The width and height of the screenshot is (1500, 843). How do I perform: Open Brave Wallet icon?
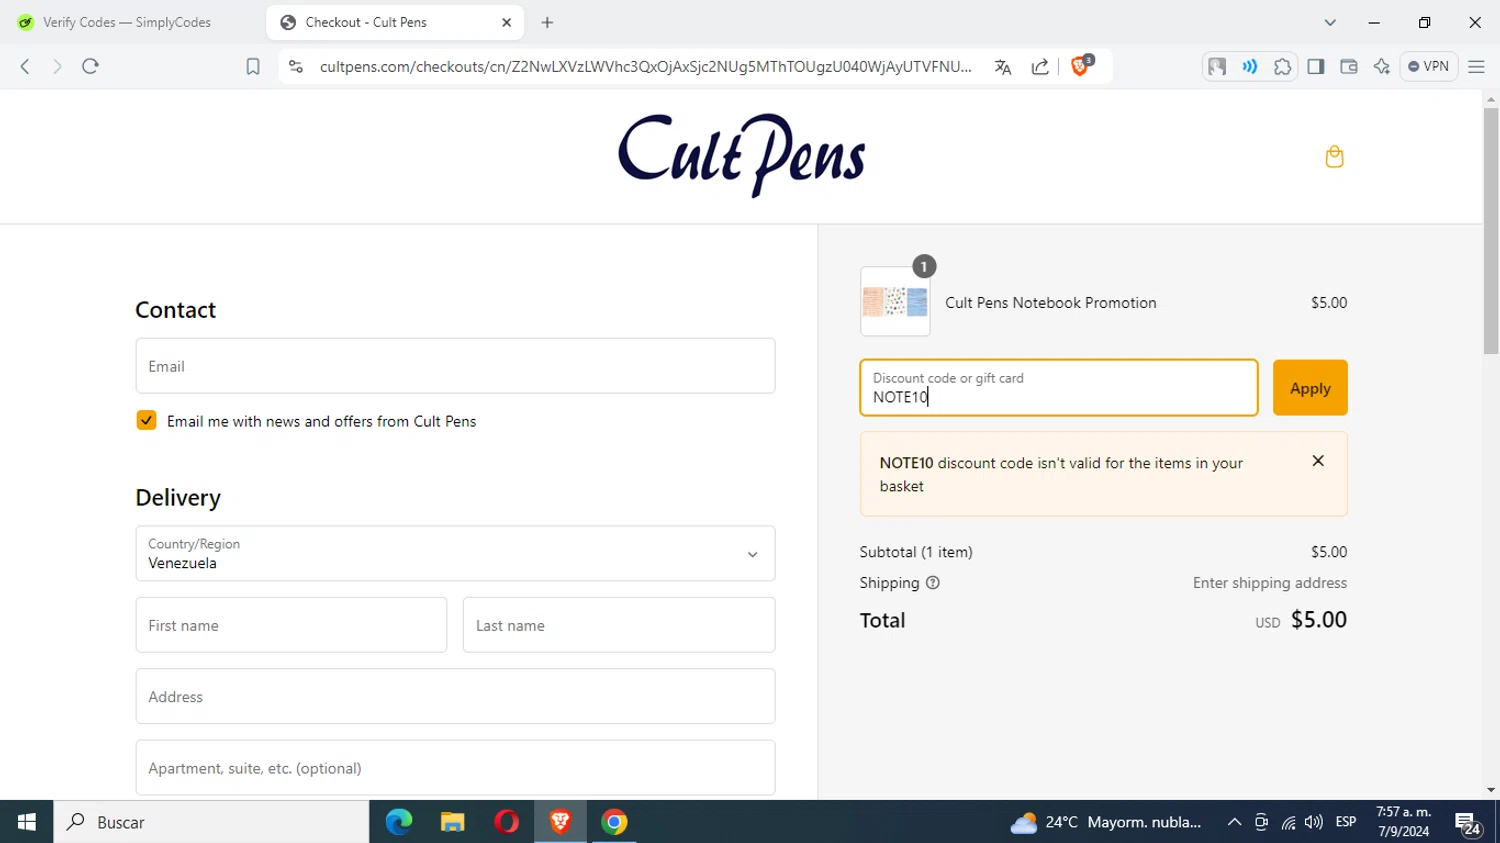(1348, 66)
